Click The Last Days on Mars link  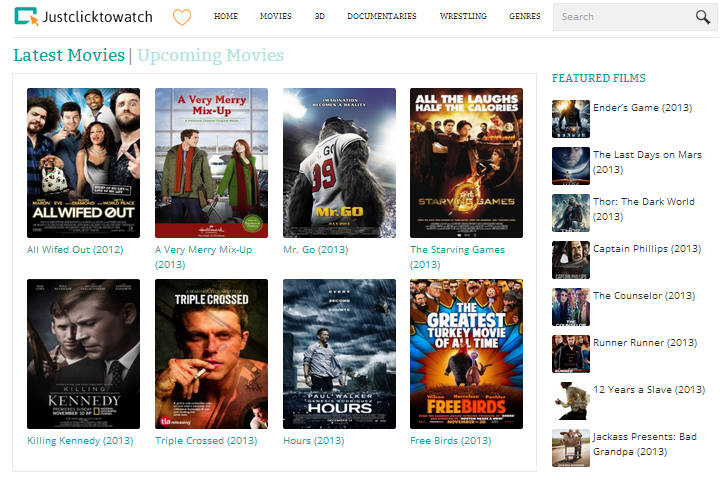pyautogui.click(x=647, y=162)
